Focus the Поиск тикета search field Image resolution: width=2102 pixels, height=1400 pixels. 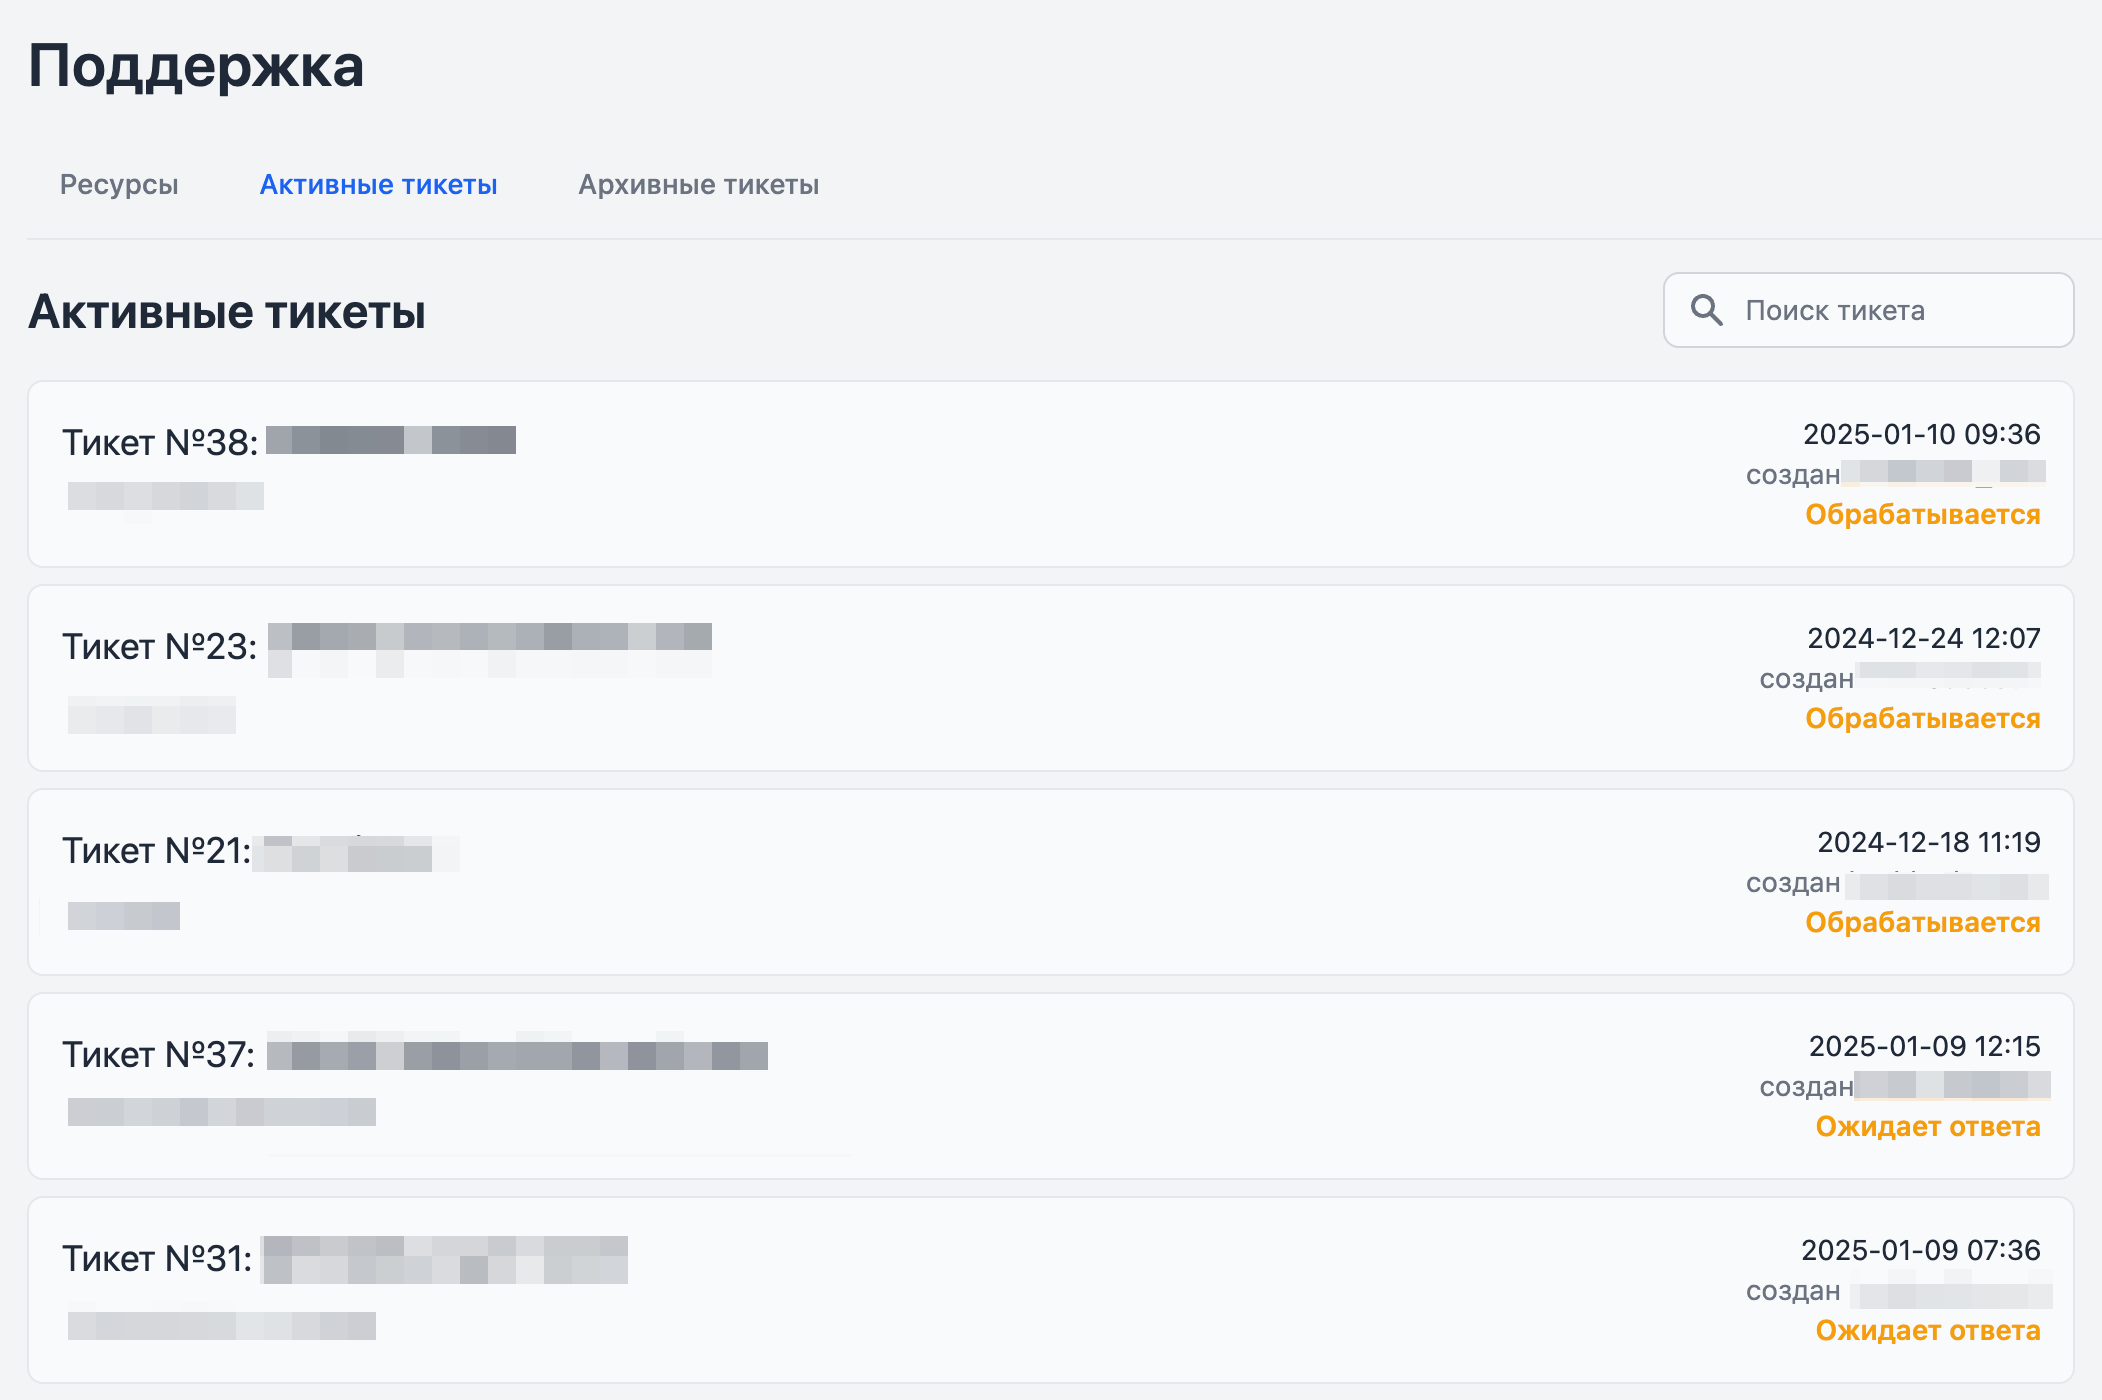coord(1868,310)
